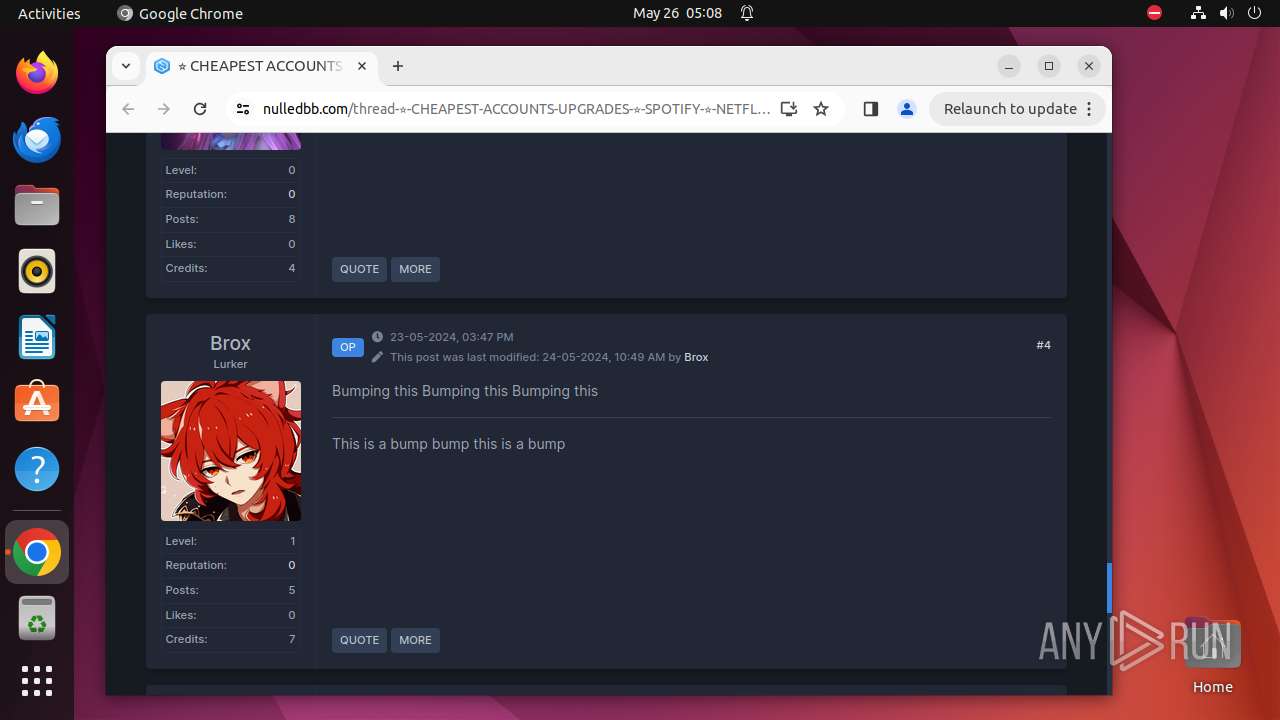Image resolution: width=1280 pixels, height=720 pixels.
Task: Open the #4 post permalink
Action: click(1043, 345)
